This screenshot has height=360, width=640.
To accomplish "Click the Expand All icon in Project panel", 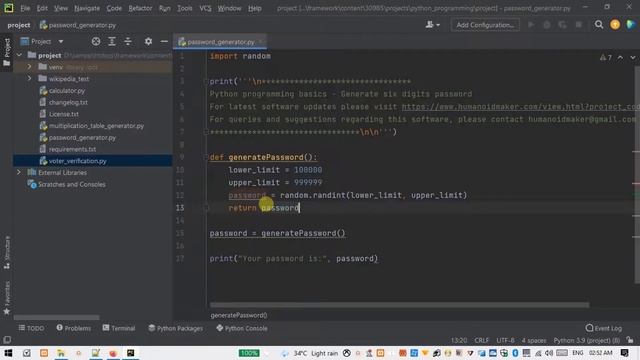I will (112, 41).
